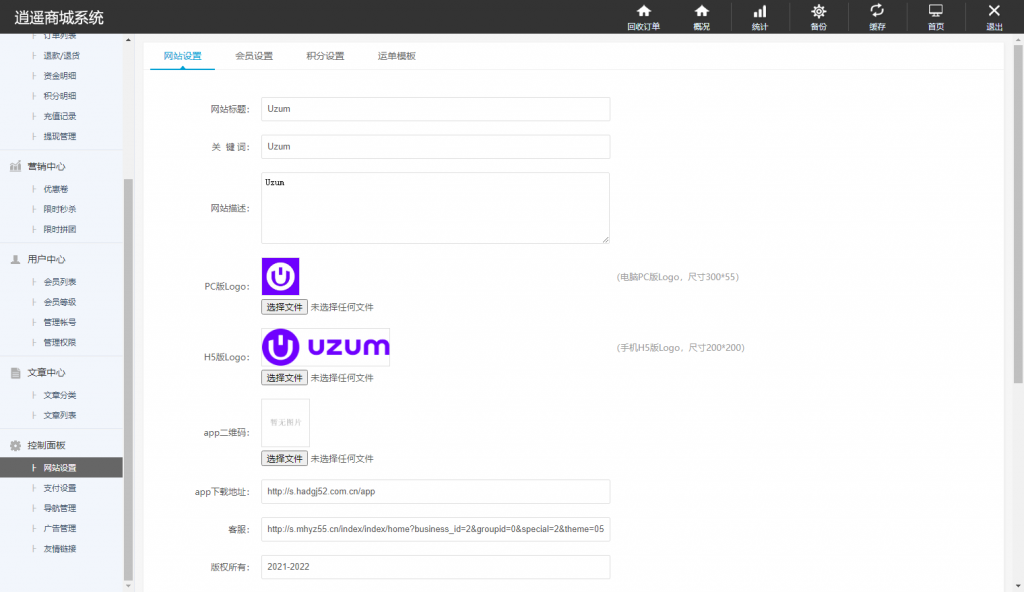Click the 网站描述 textarea
Screen dimensions: 1024x592
436,208
